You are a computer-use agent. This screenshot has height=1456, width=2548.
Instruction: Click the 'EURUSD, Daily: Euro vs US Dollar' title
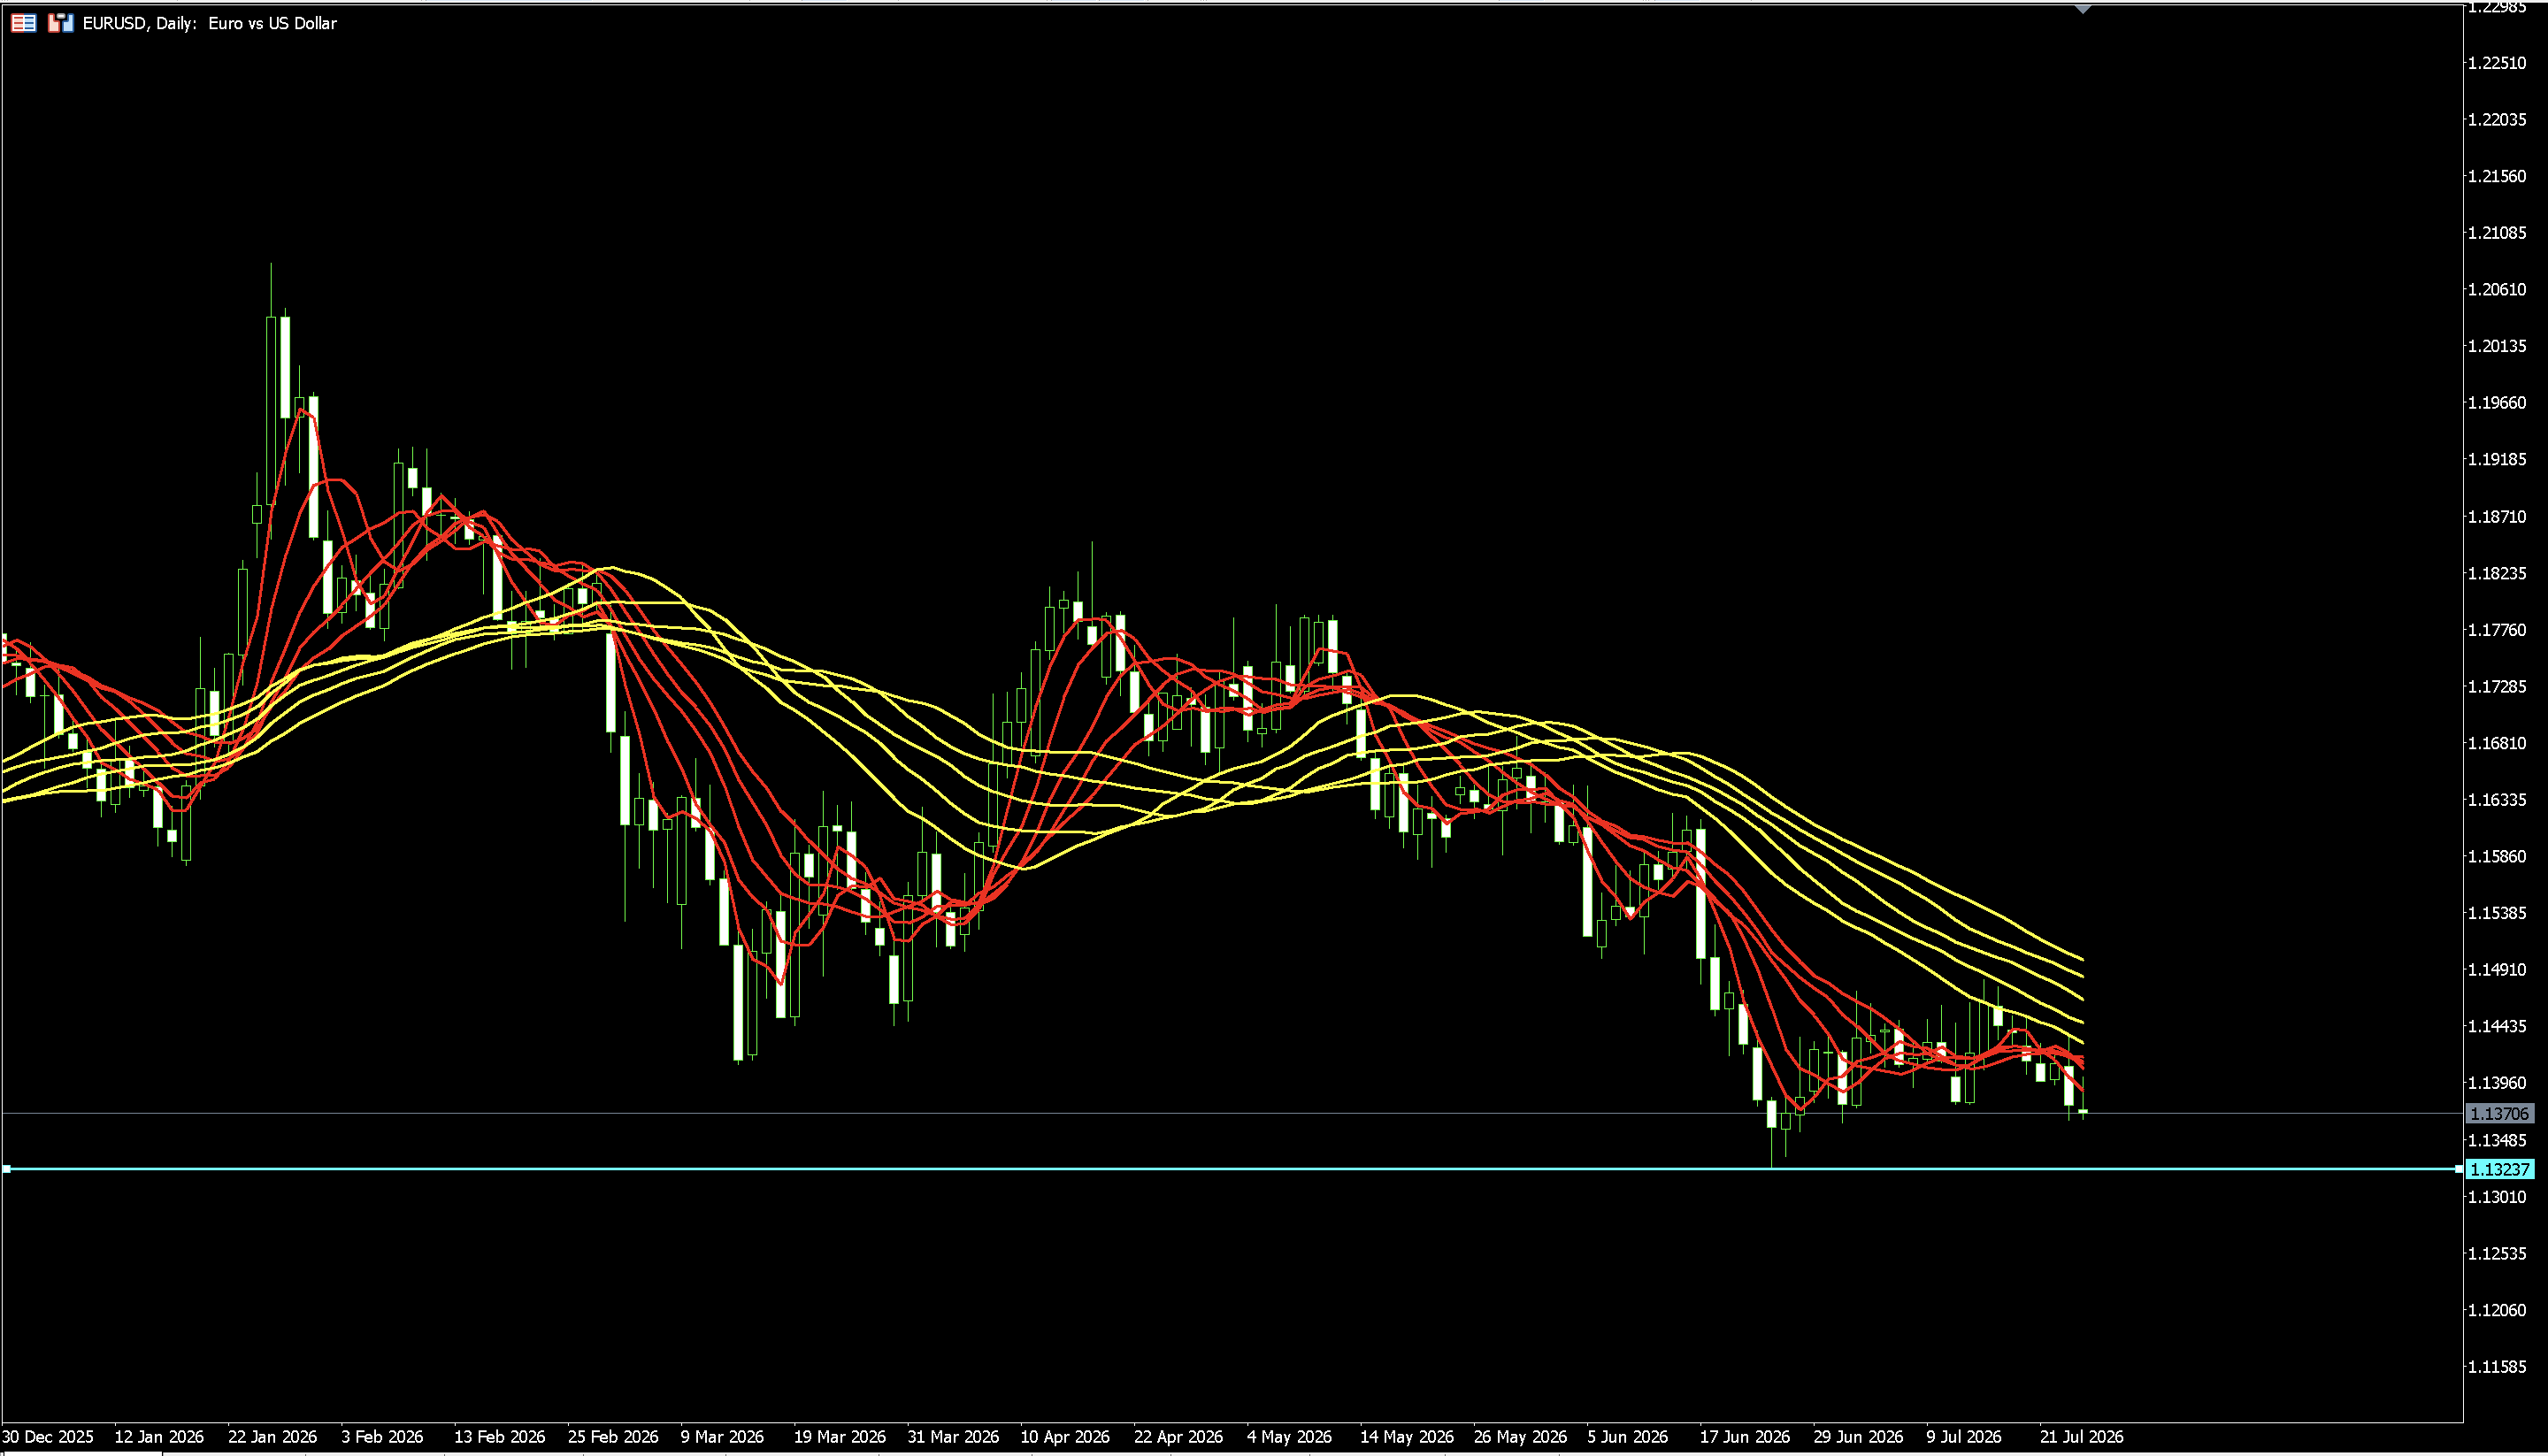click(210, 23)
